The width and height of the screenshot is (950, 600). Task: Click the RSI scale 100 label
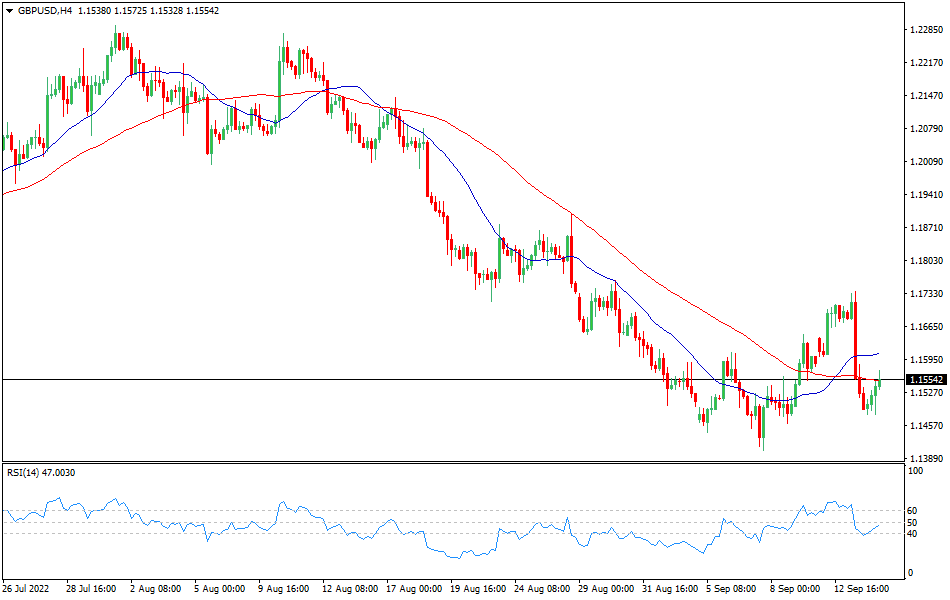coord(914,470)
